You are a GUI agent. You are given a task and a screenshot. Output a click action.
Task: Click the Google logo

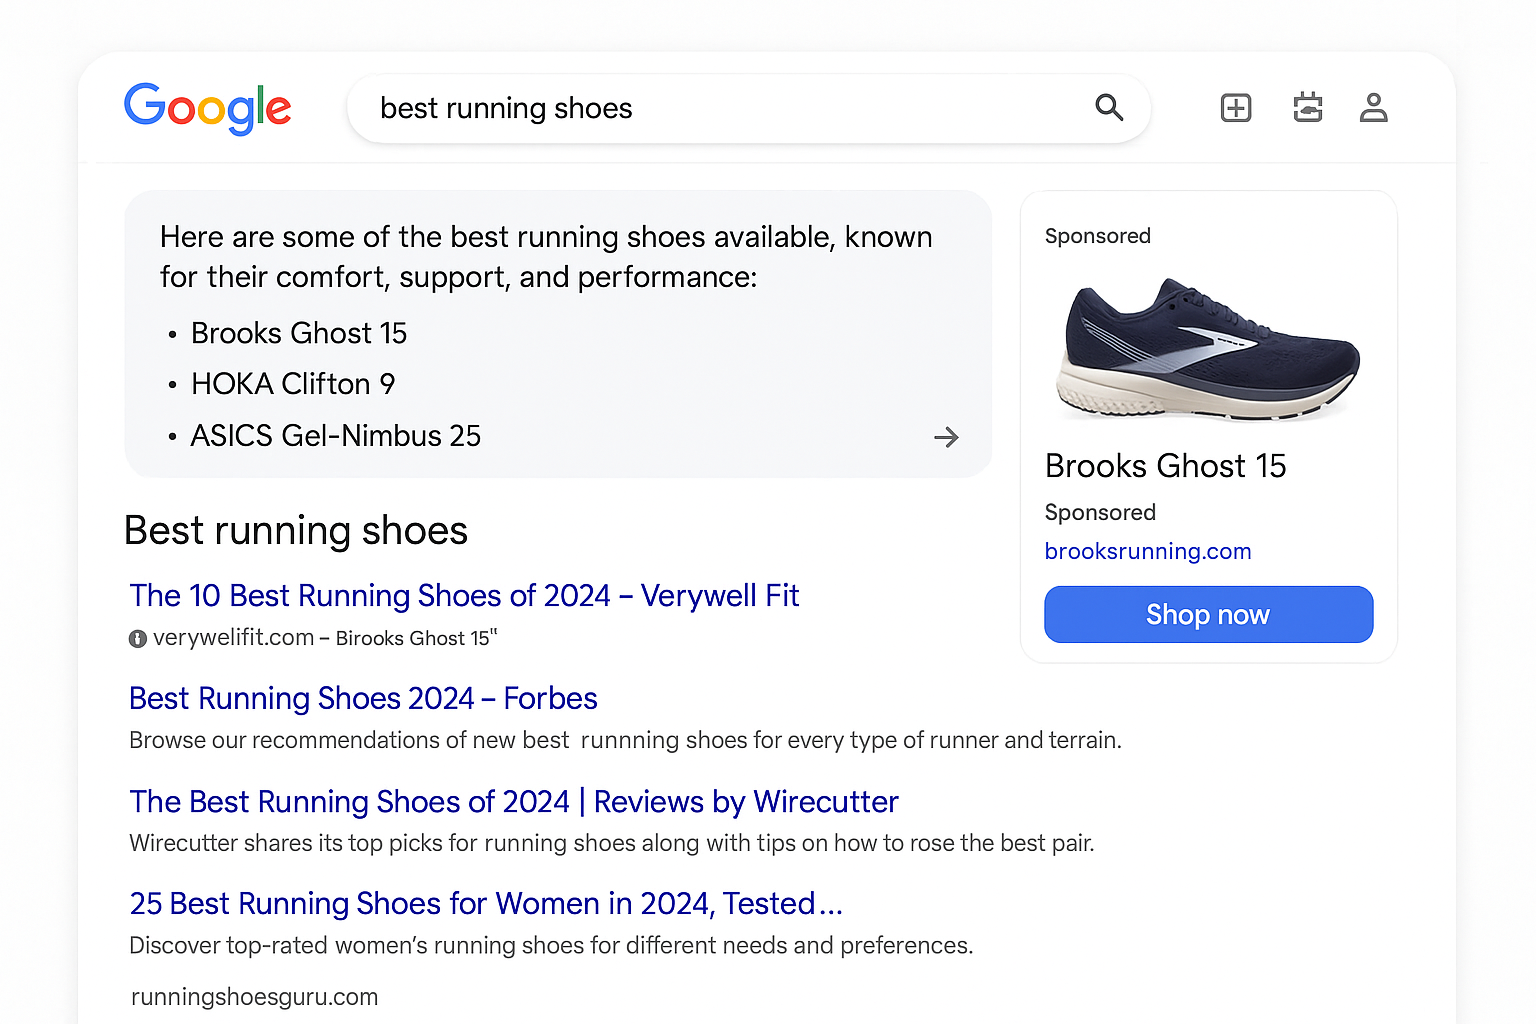pyautogui.click(x=207, y=108)
